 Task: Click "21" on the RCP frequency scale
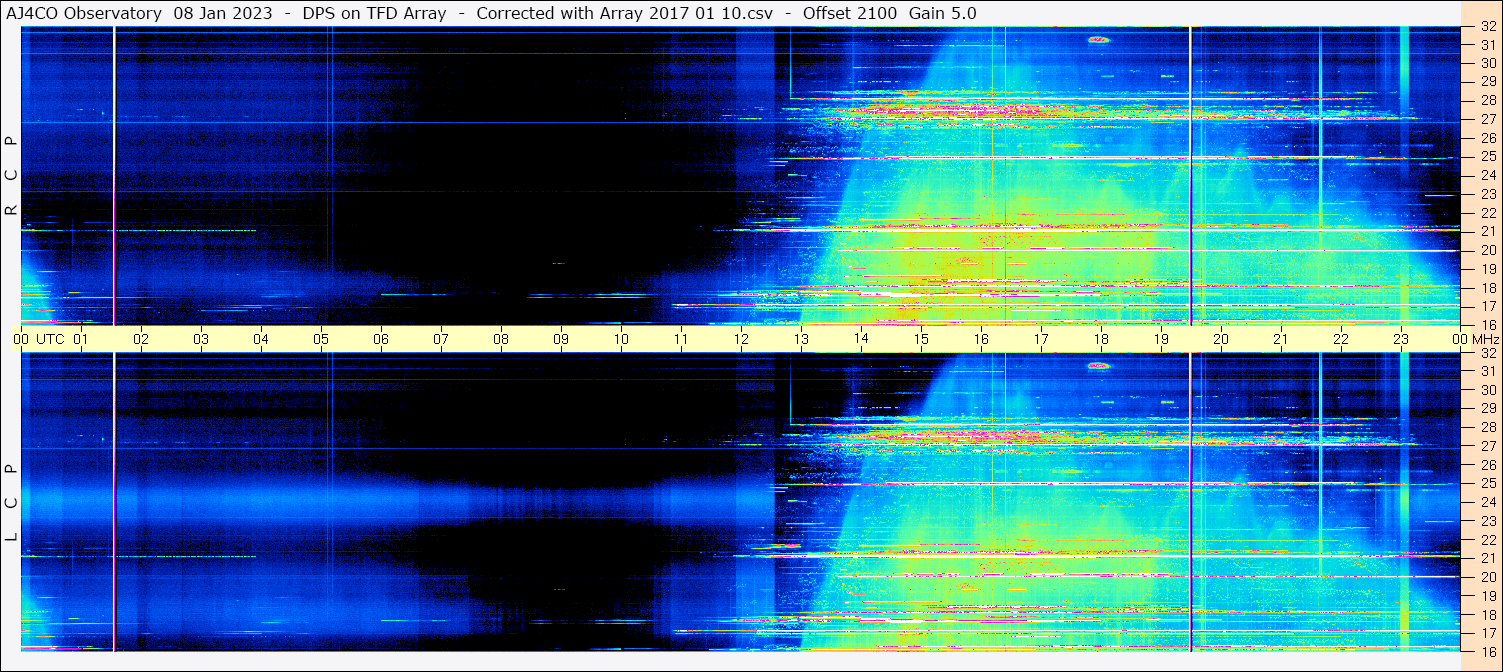pos(1487,231)
